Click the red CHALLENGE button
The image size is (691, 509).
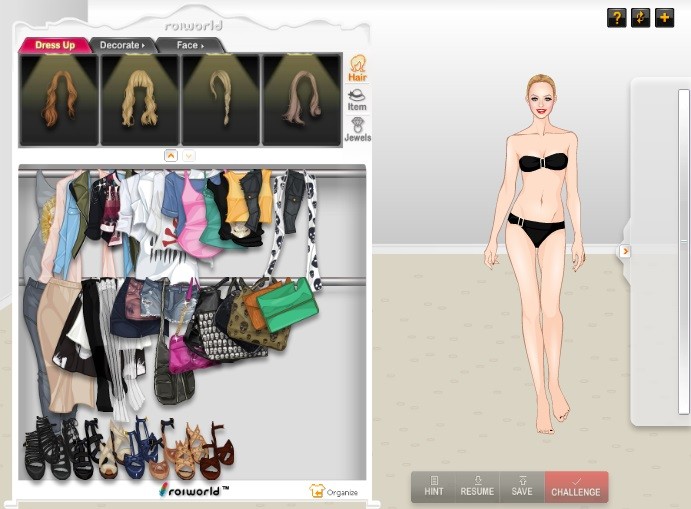click(x=576, y=487)
